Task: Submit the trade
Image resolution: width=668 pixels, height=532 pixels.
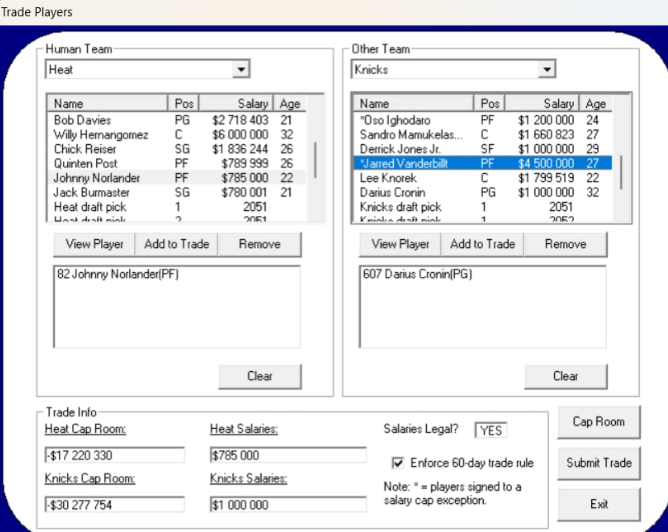Action: [599, 463]
